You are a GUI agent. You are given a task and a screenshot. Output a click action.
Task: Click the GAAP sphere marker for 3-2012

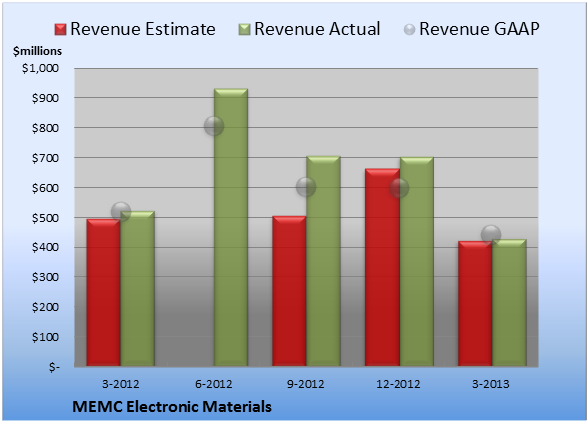pos(121,212)
